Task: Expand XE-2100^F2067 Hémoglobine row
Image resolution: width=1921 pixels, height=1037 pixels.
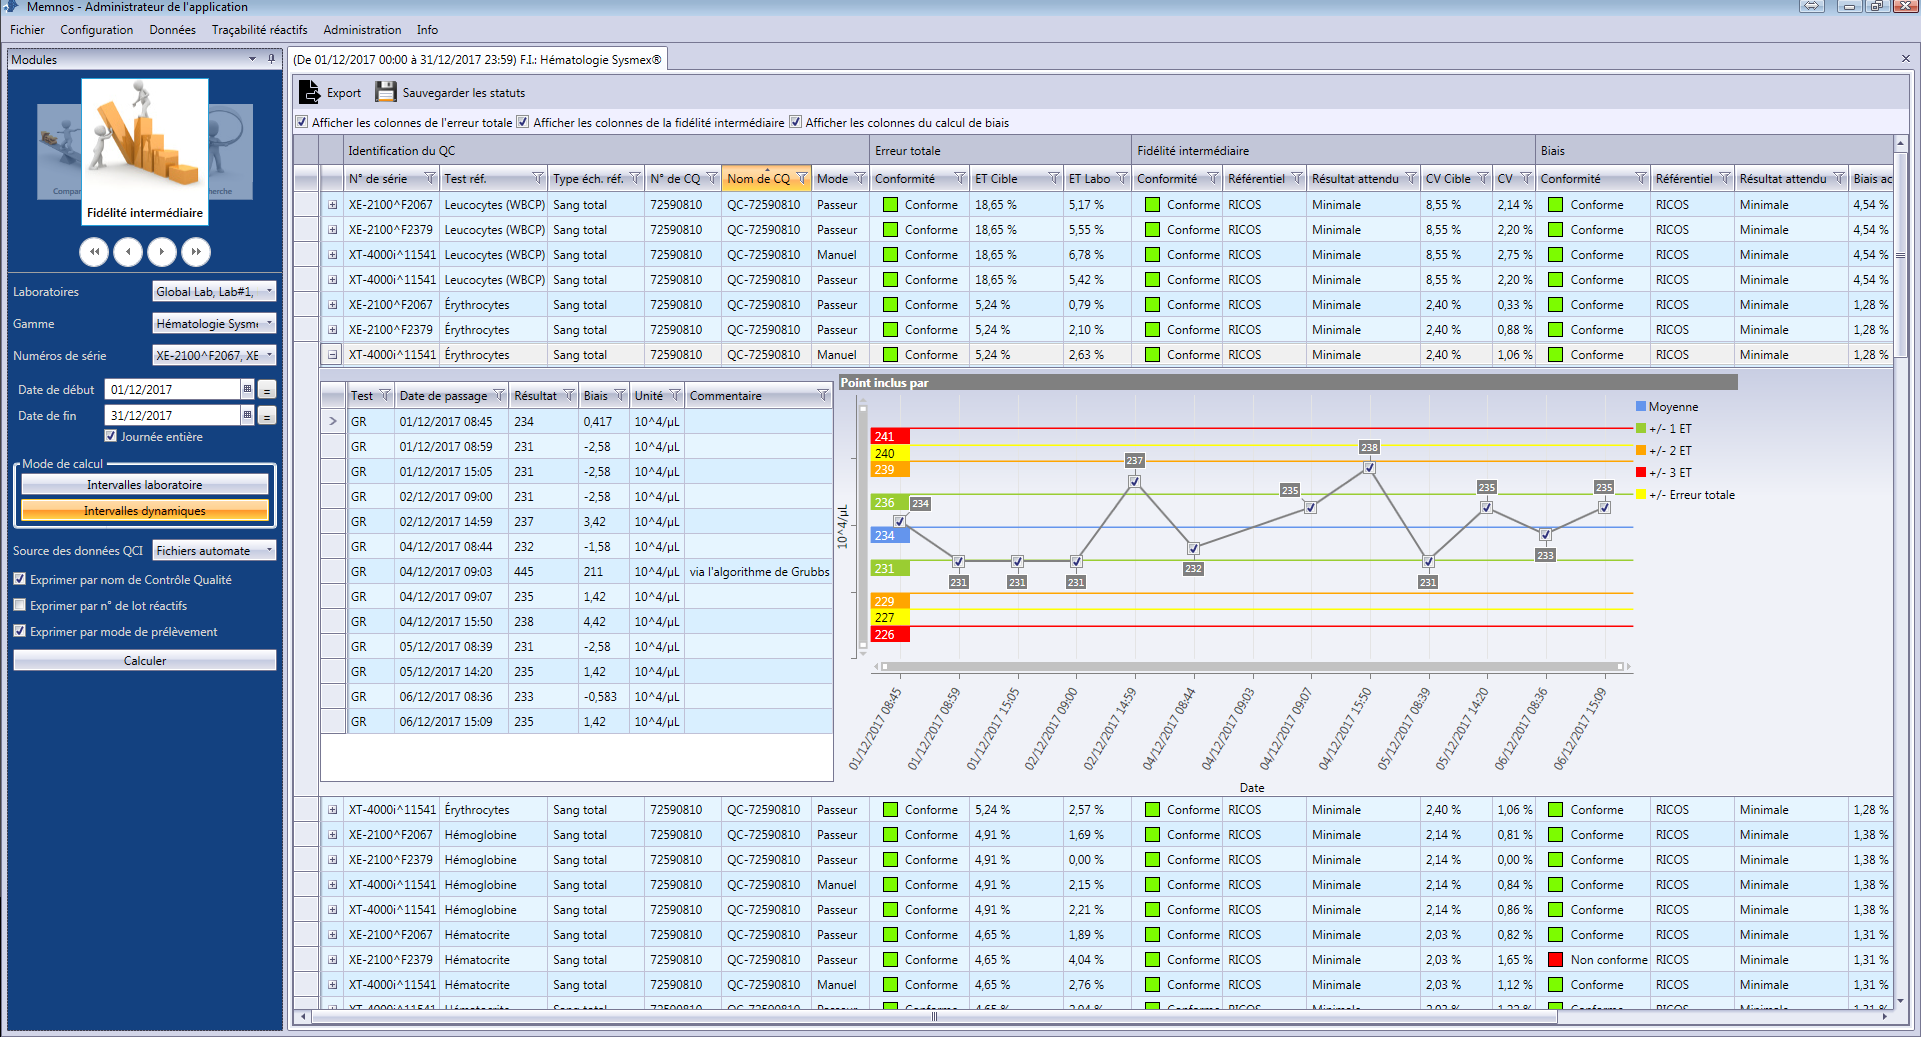Action: (x=333, y=834)
